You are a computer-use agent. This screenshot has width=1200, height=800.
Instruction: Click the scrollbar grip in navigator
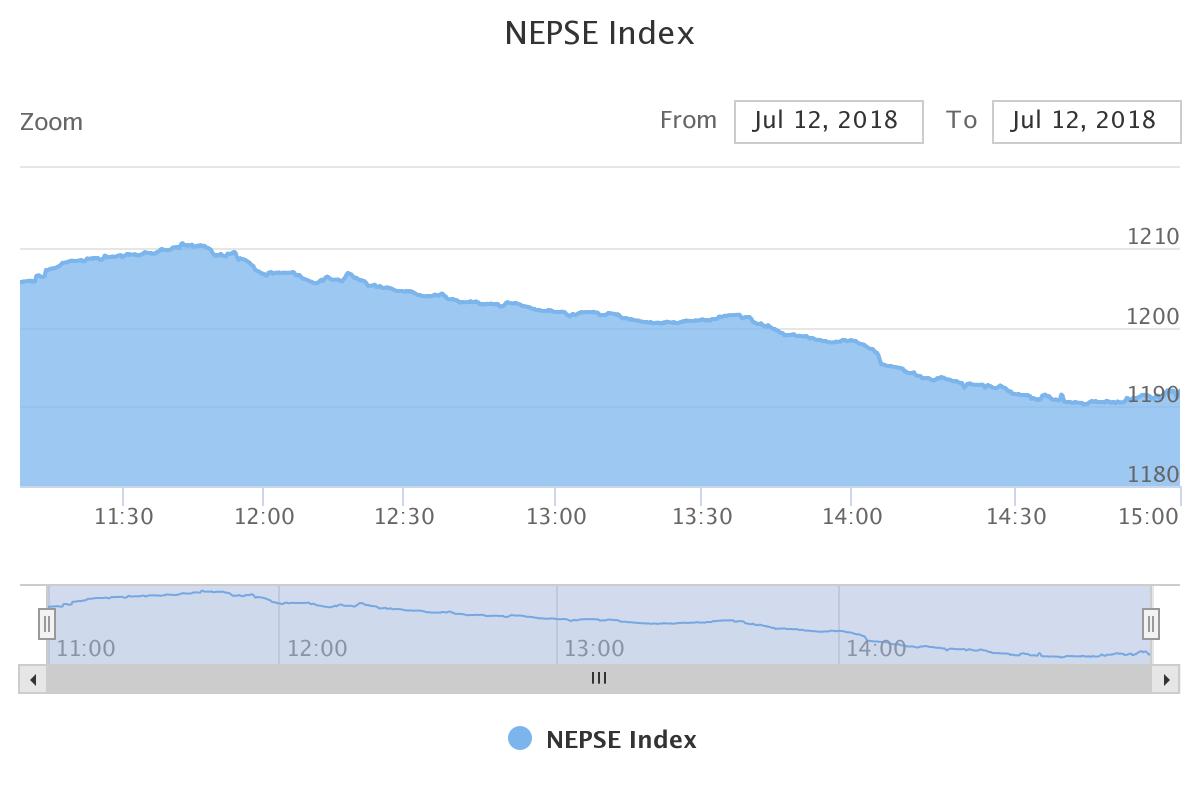click(599, 679)
